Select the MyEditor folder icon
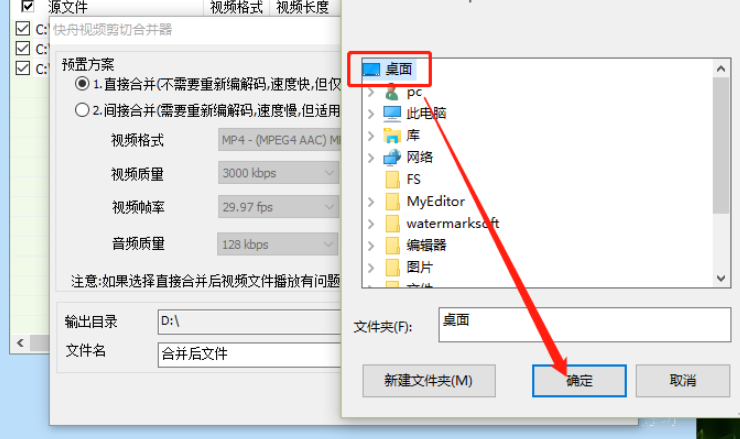 pyautogui.click(x=392, y=202)
